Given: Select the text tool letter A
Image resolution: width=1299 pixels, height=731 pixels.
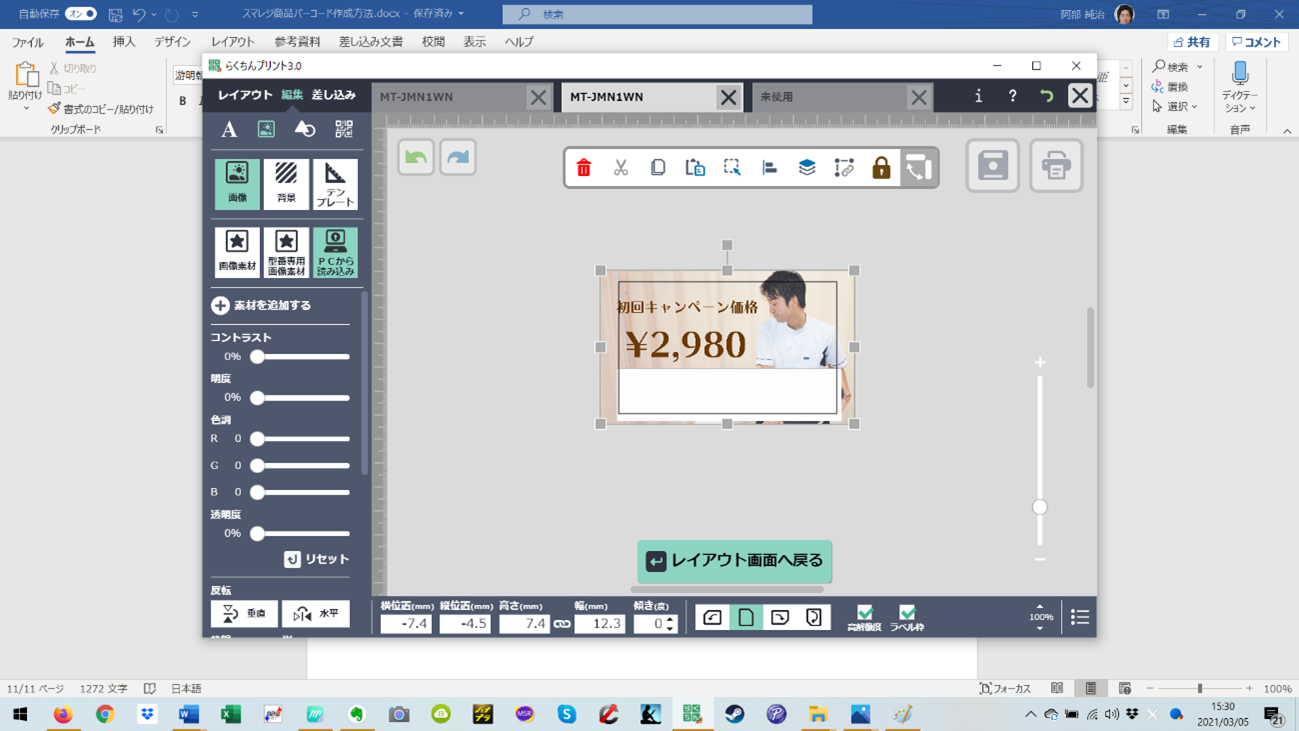Looking at the screenshot, I should coord(229,129).
